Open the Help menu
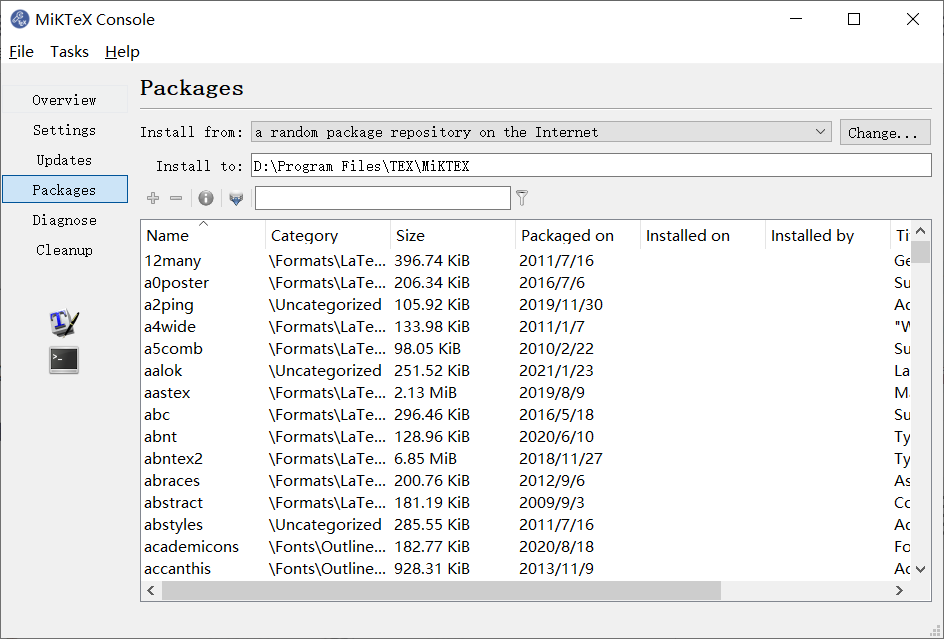The width and height of the screenshot is (944, 639). 122,52
